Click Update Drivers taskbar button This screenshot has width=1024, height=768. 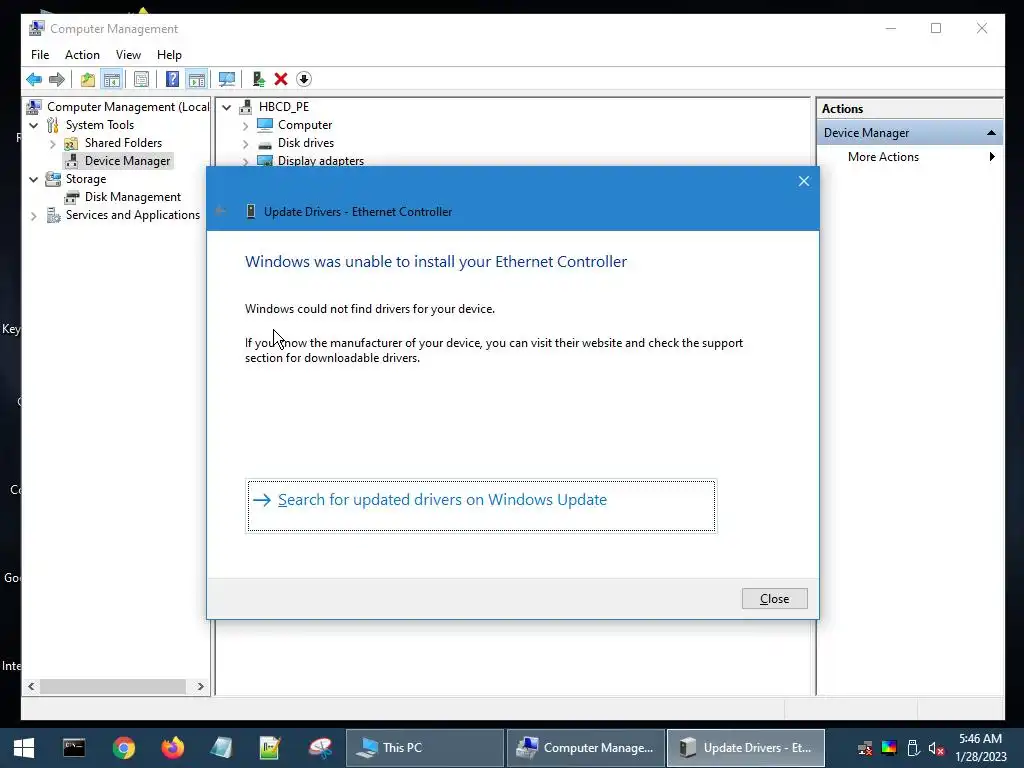[x=746, y=748]
